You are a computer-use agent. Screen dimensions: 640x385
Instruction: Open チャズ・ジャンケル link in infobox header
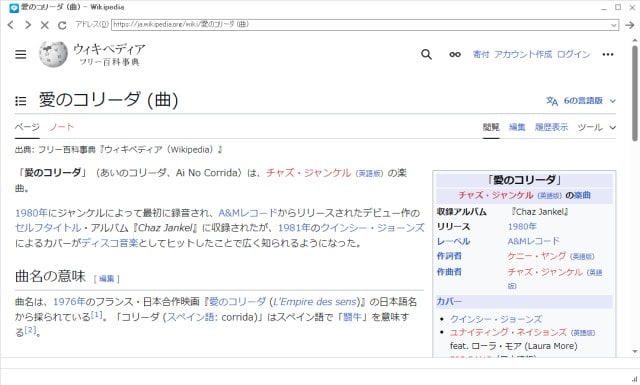[496, 195]
